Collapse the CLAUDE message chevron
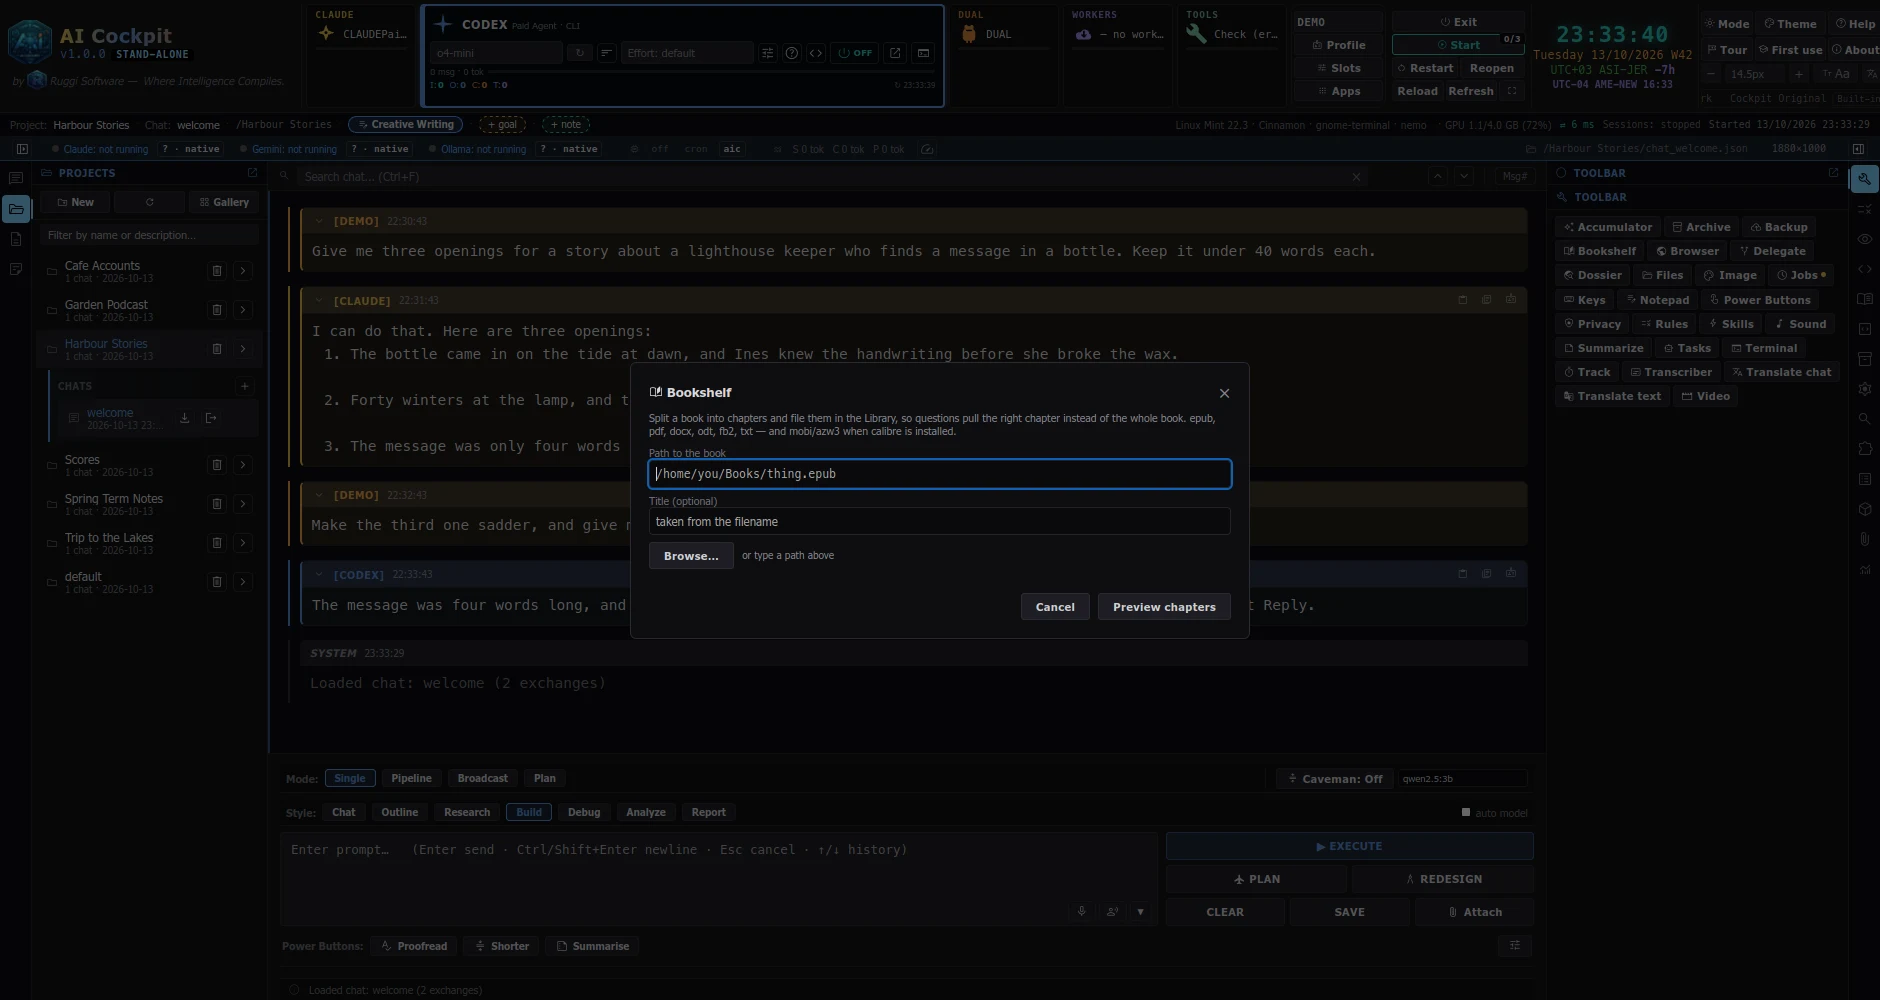The width and height of the screenshot is (1880, 1000). coord(319,300)
